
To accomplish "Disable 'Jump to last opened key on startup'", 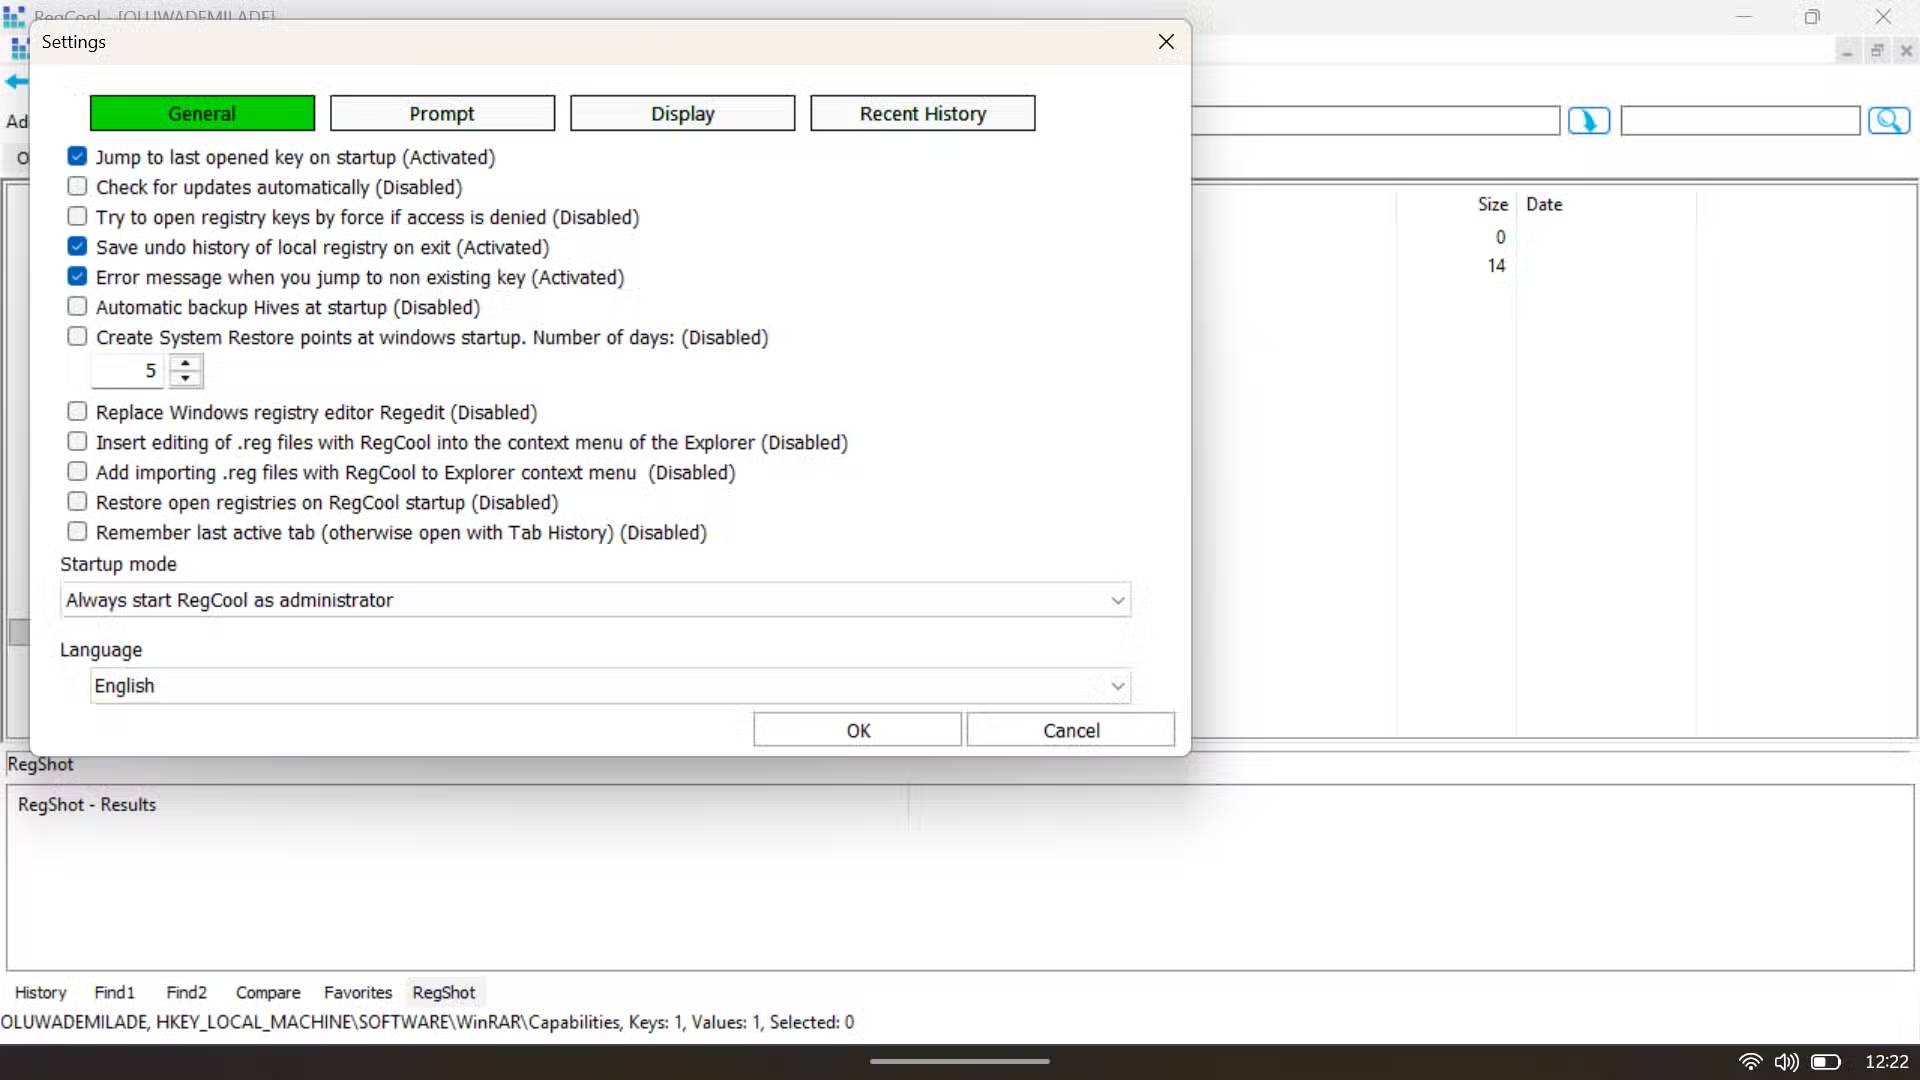I will coord(77,156).
